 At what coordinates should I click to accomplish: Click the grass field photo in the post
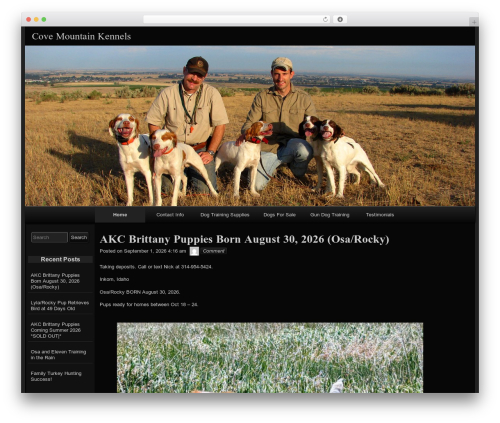point(270,358)
